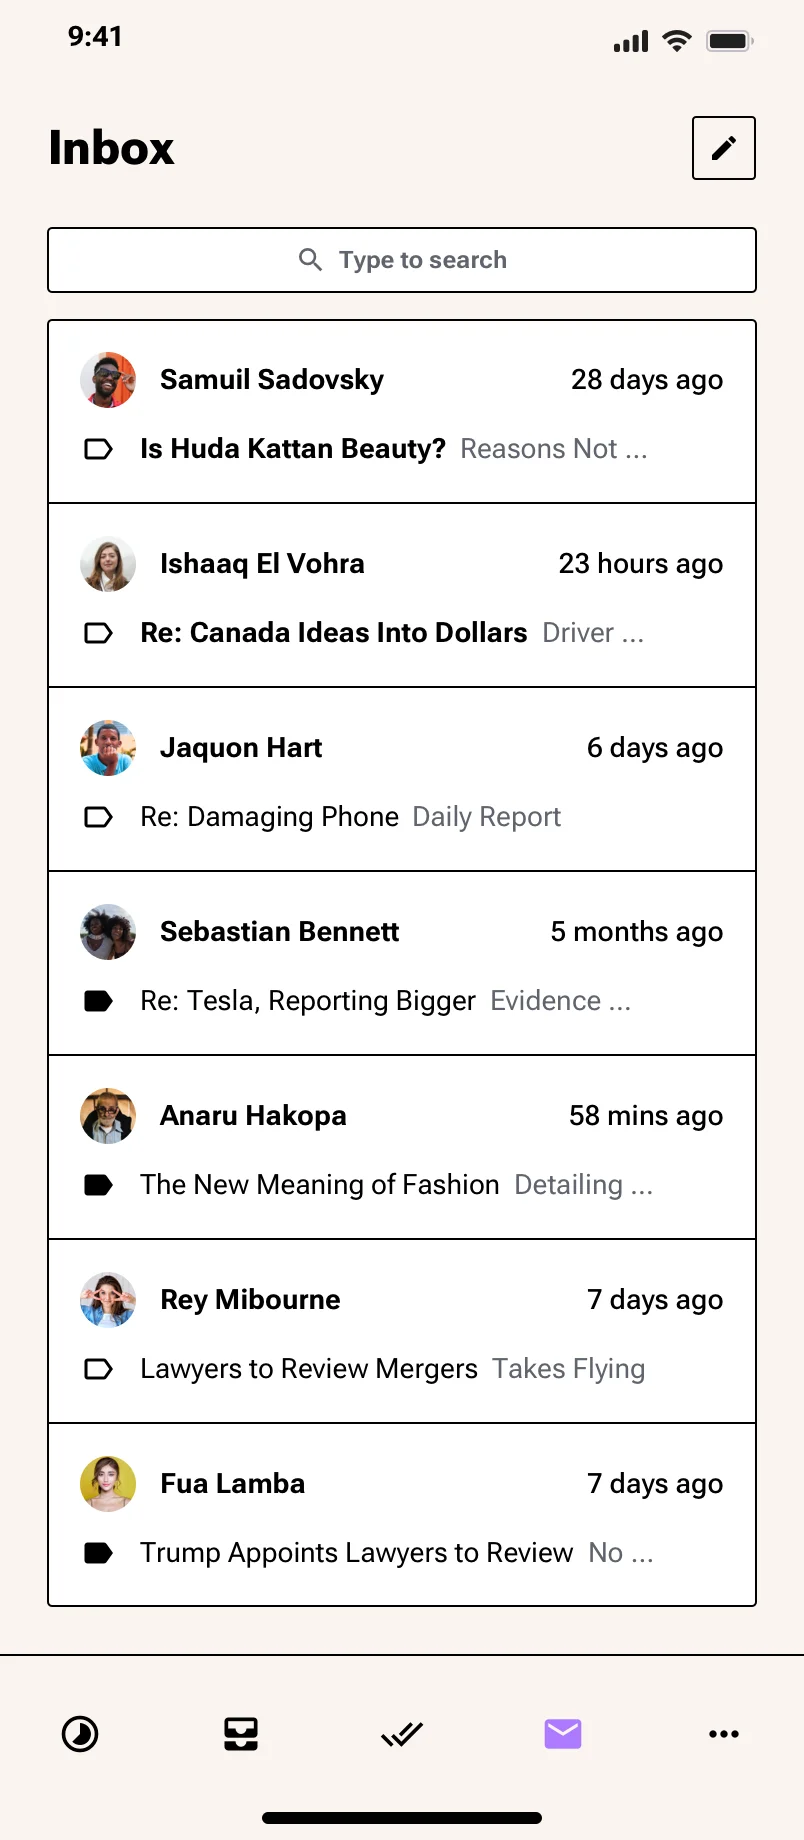The height and width of the screenshot is (1840, 804).
Task: Tap Rey Mibourne's avatar photo
Action: pyautogui.click(x=107, y=1300)
